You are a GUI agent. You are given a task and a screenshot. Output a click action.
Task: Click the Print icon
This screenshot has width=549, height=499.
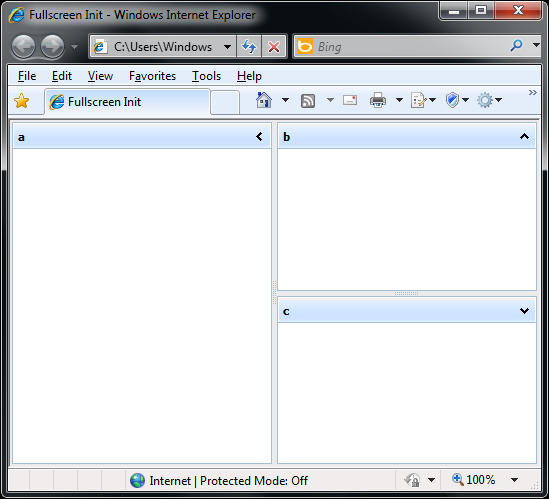click(x=378, y=101)
